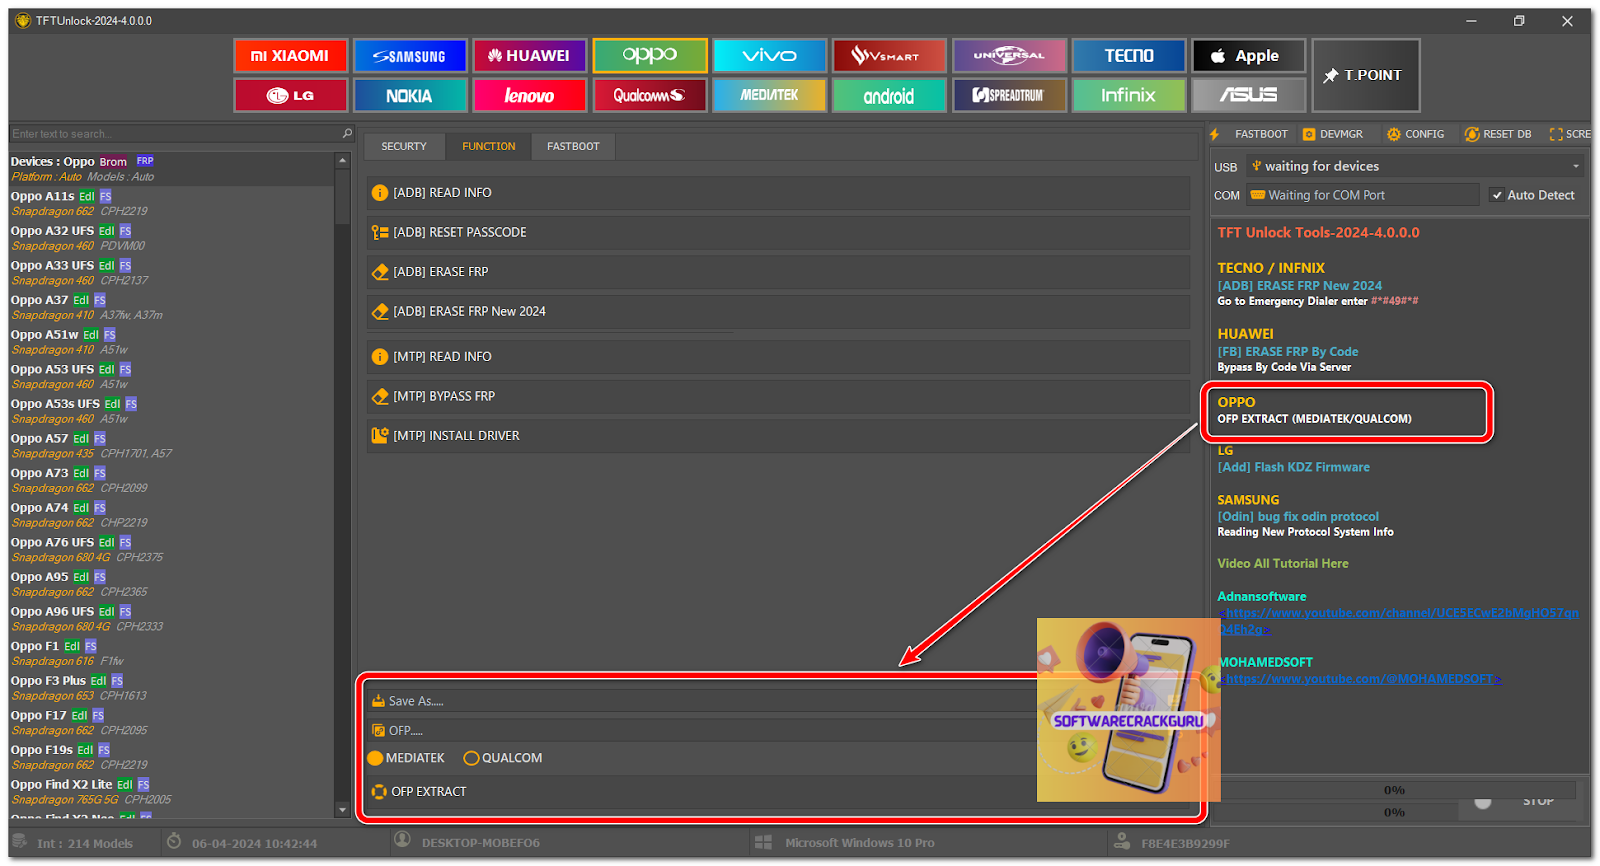Select the MediaTek brand button

point(770,96)
